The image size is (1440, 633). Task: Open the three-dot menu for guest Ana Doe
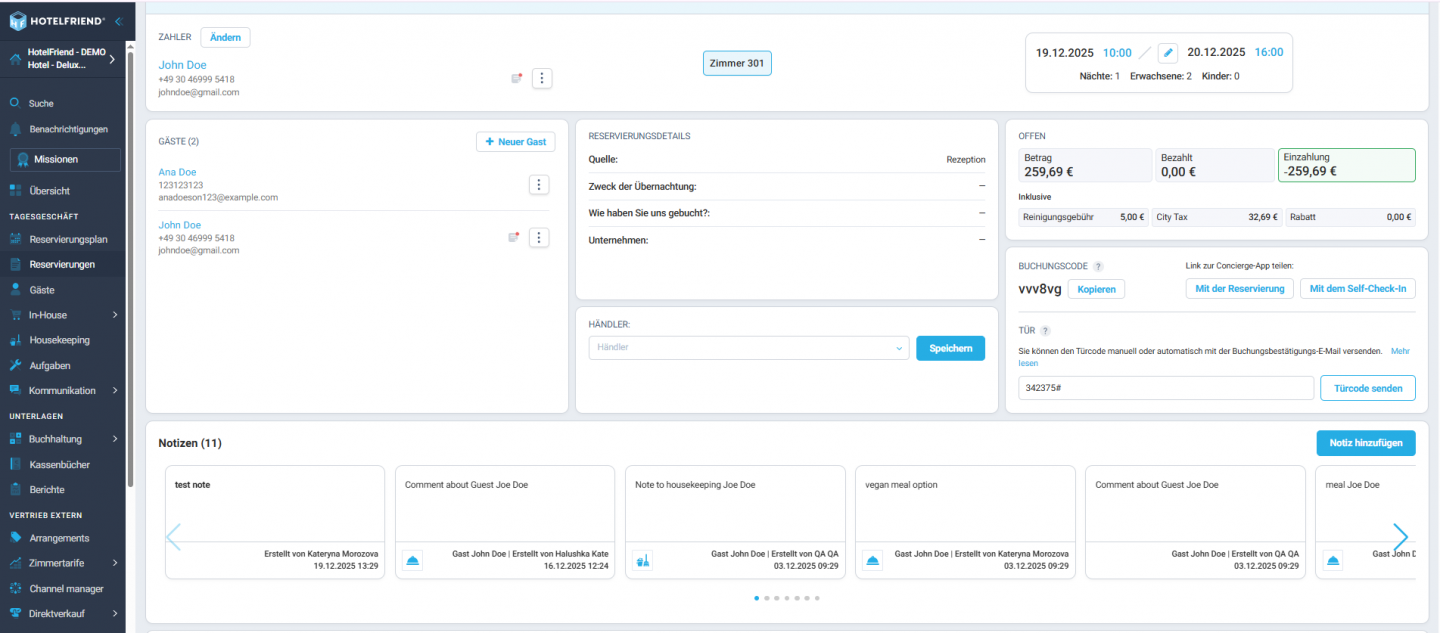pyautogui.click(x=538, y=184)
